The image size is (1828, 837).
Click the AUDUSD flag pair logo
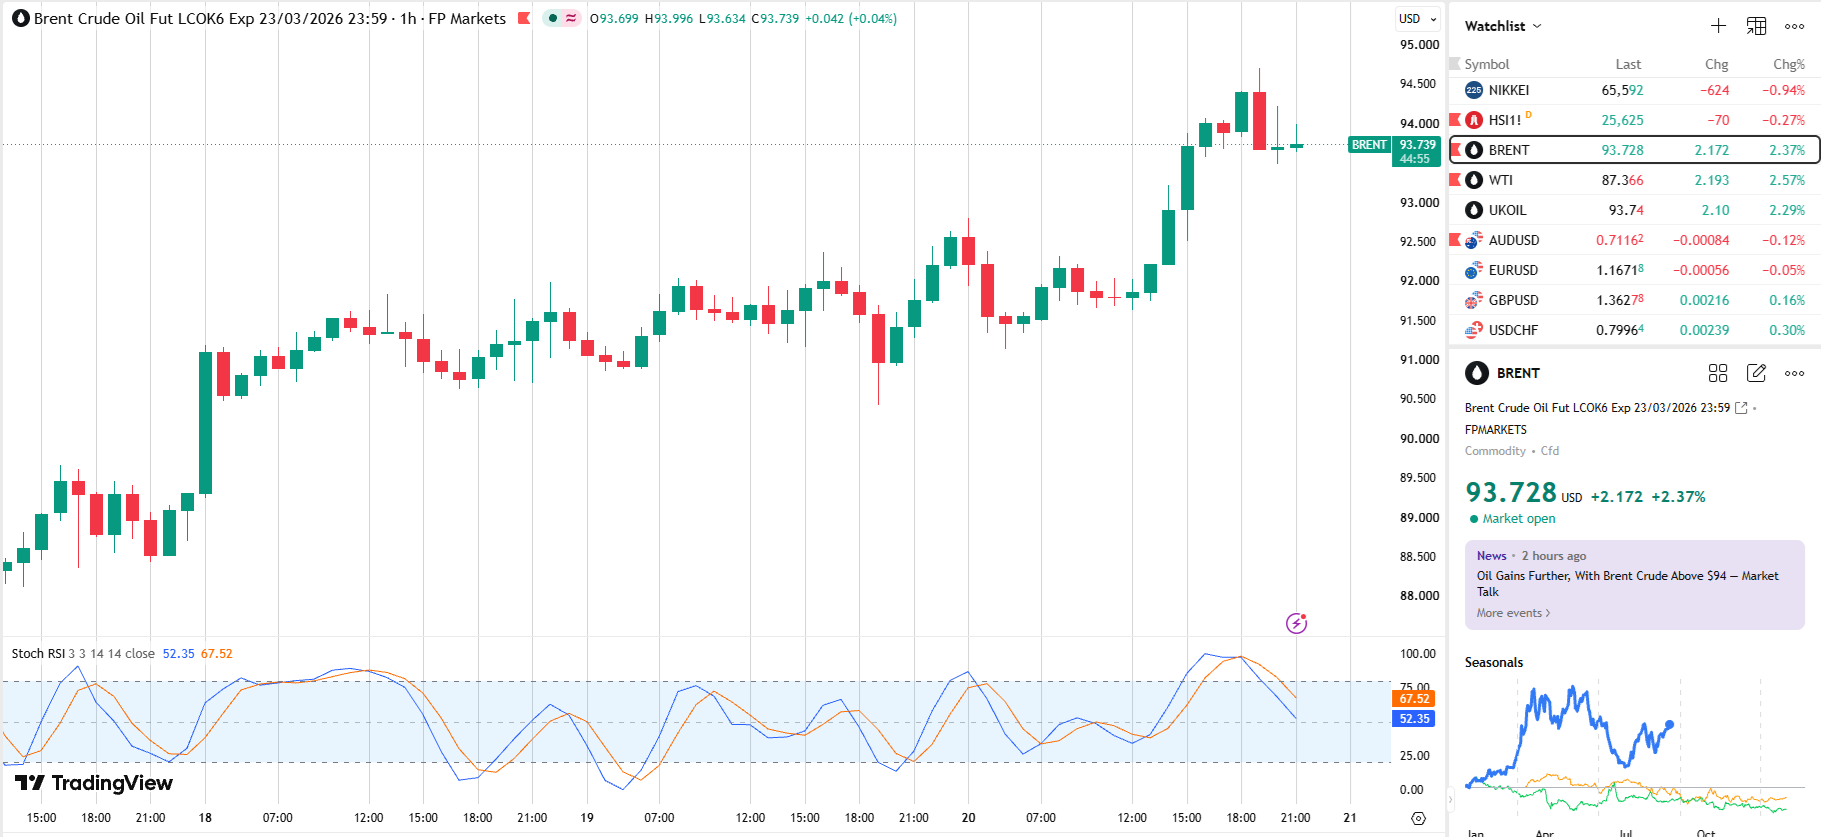pyautogui.click(x=1474, y=240)
